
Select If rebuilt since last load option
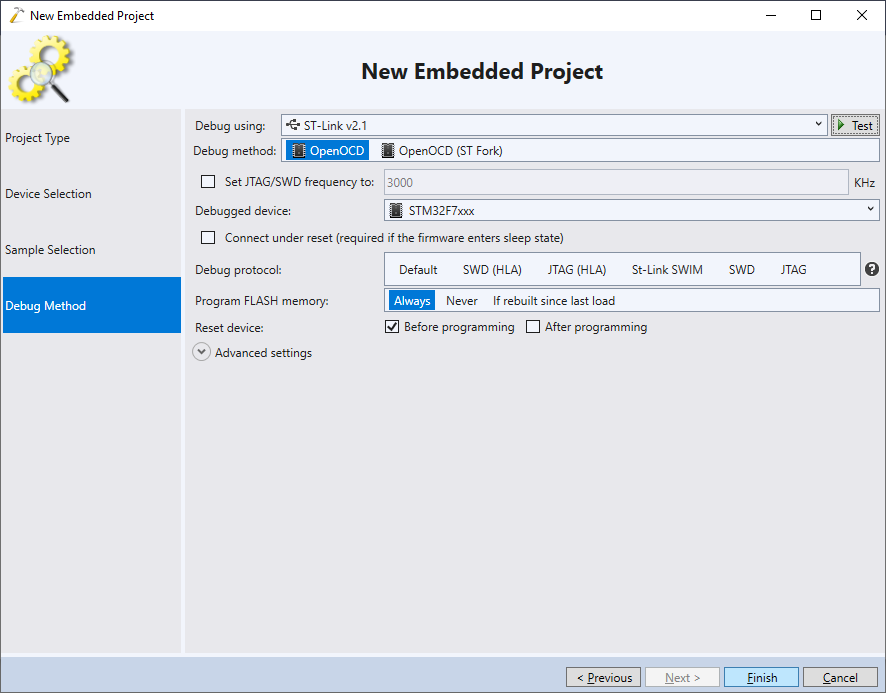tap(554, 301)
